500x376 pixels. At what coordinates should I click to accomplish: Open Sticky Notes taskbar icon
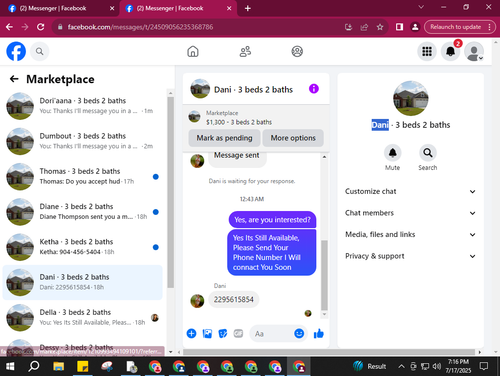(x=83, y=366)
